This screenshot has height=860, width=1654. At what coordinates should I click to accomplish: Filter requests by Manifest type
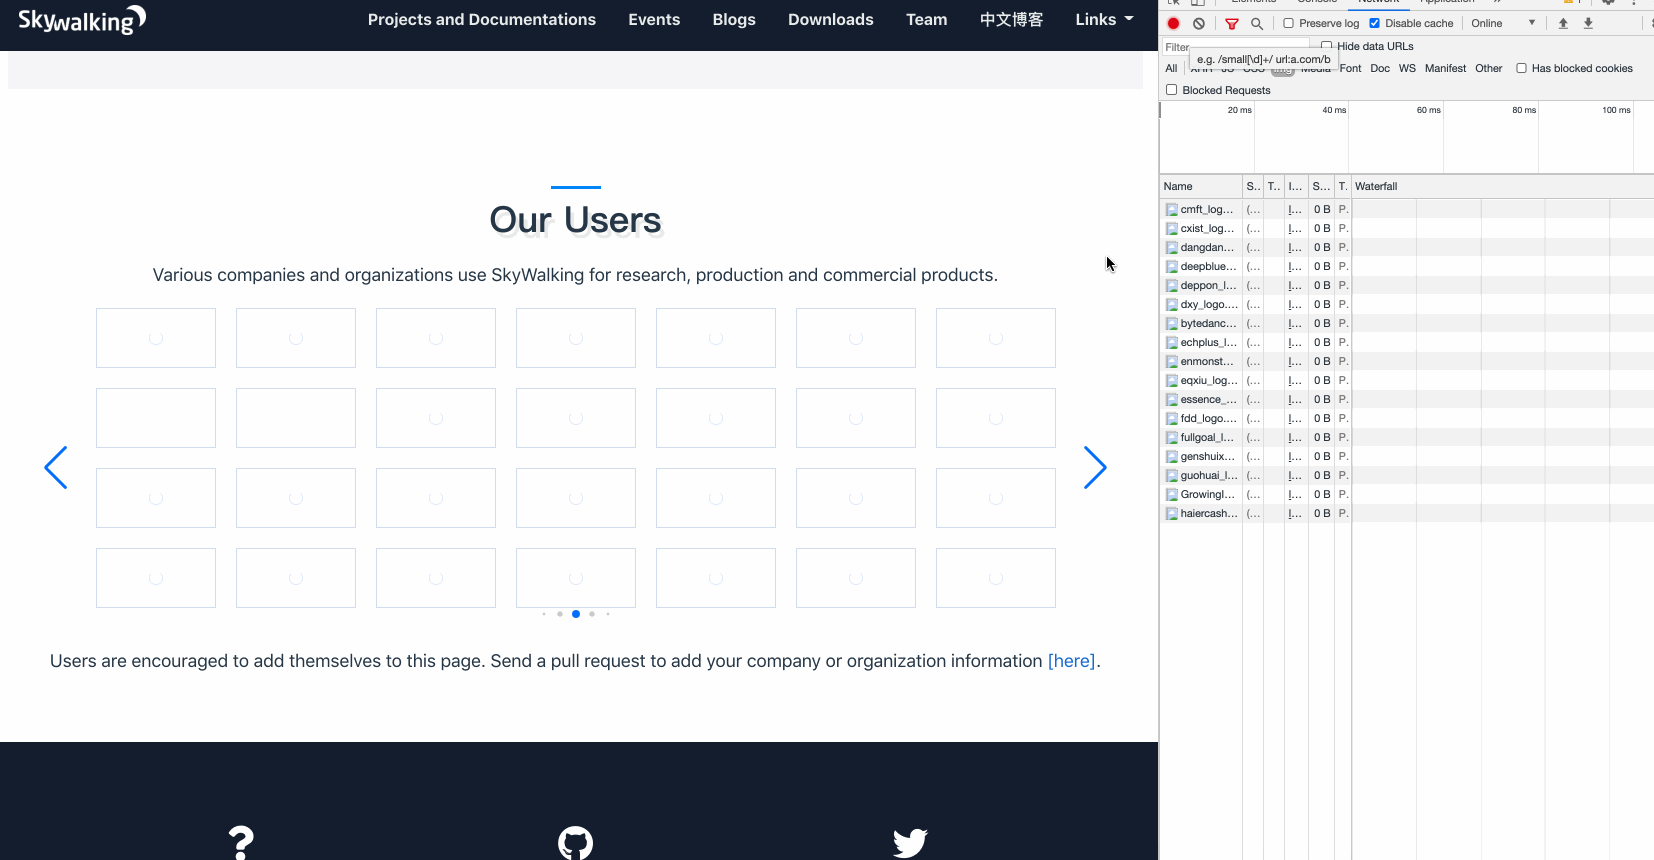coord(1446,68)
